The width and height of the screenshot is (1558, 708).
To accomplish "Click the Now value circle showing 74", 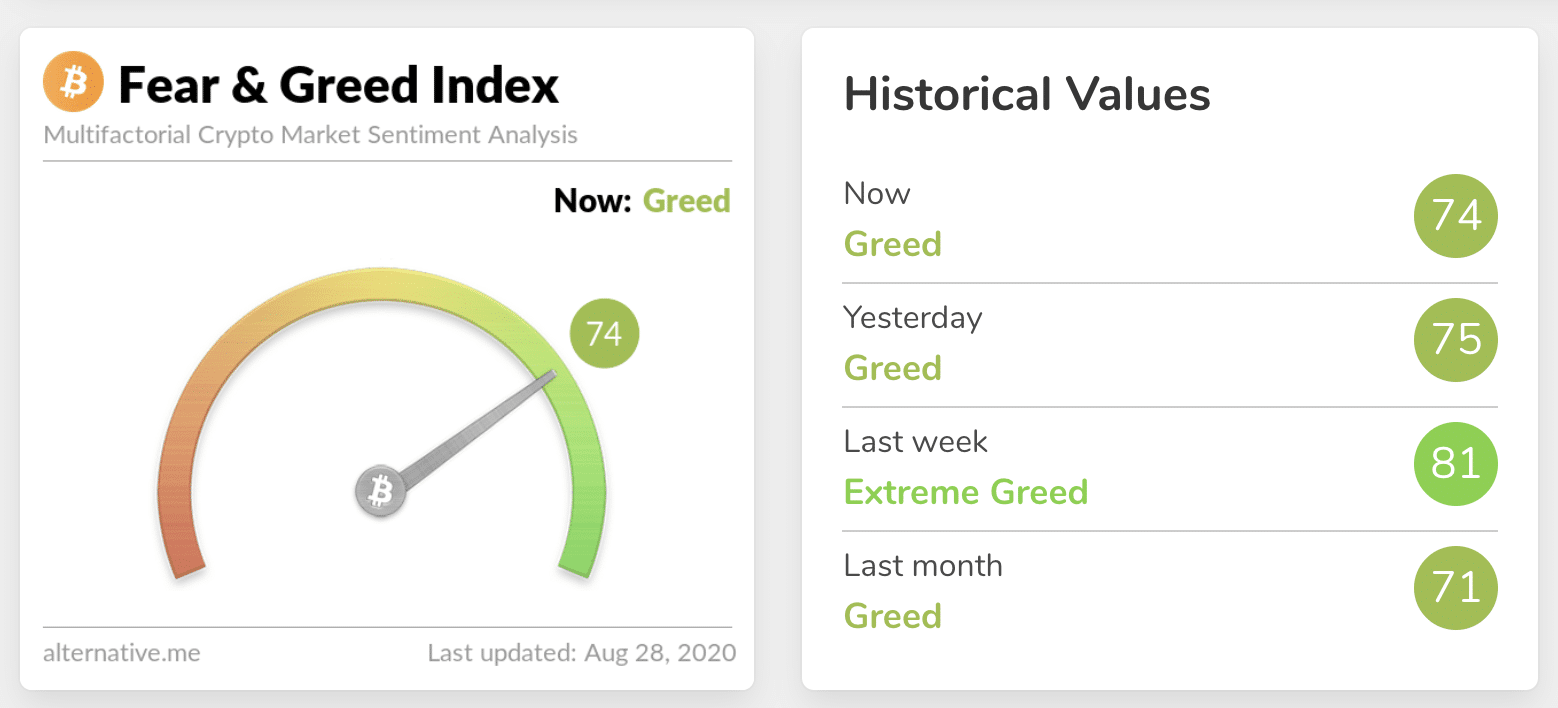I will (x=1455, y=216).
